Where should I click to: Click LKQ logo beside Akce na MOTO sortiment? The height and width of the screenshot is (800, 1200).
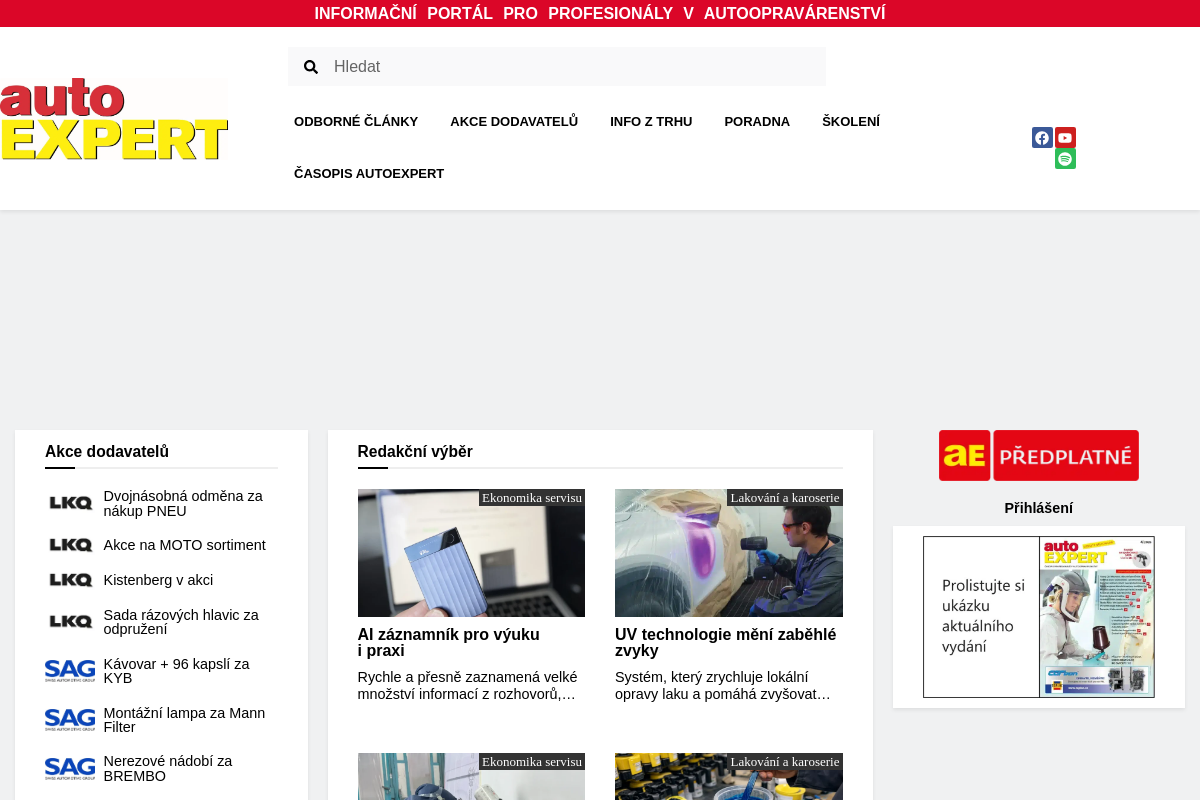[71, 545]
